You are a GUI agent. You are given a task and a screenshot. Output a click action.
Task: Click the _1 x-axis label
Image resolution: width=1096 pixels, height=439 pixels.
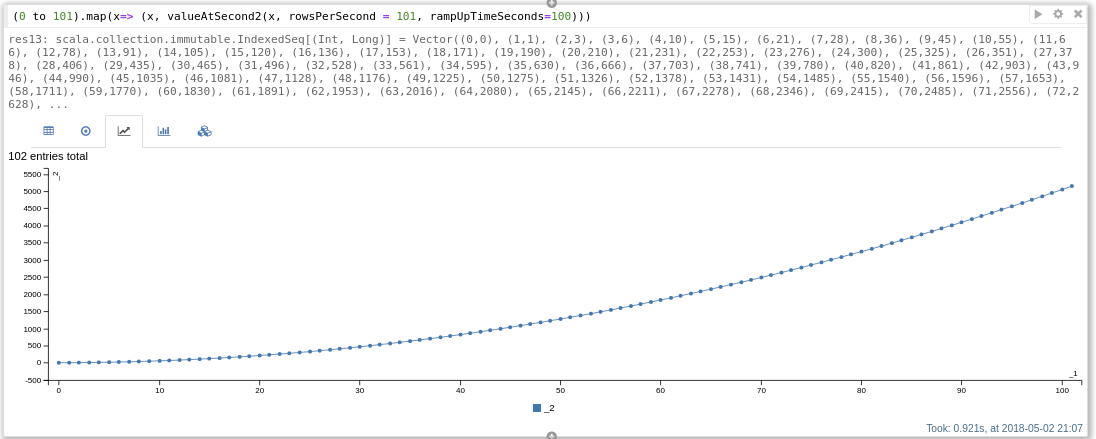coord(1073,373)
